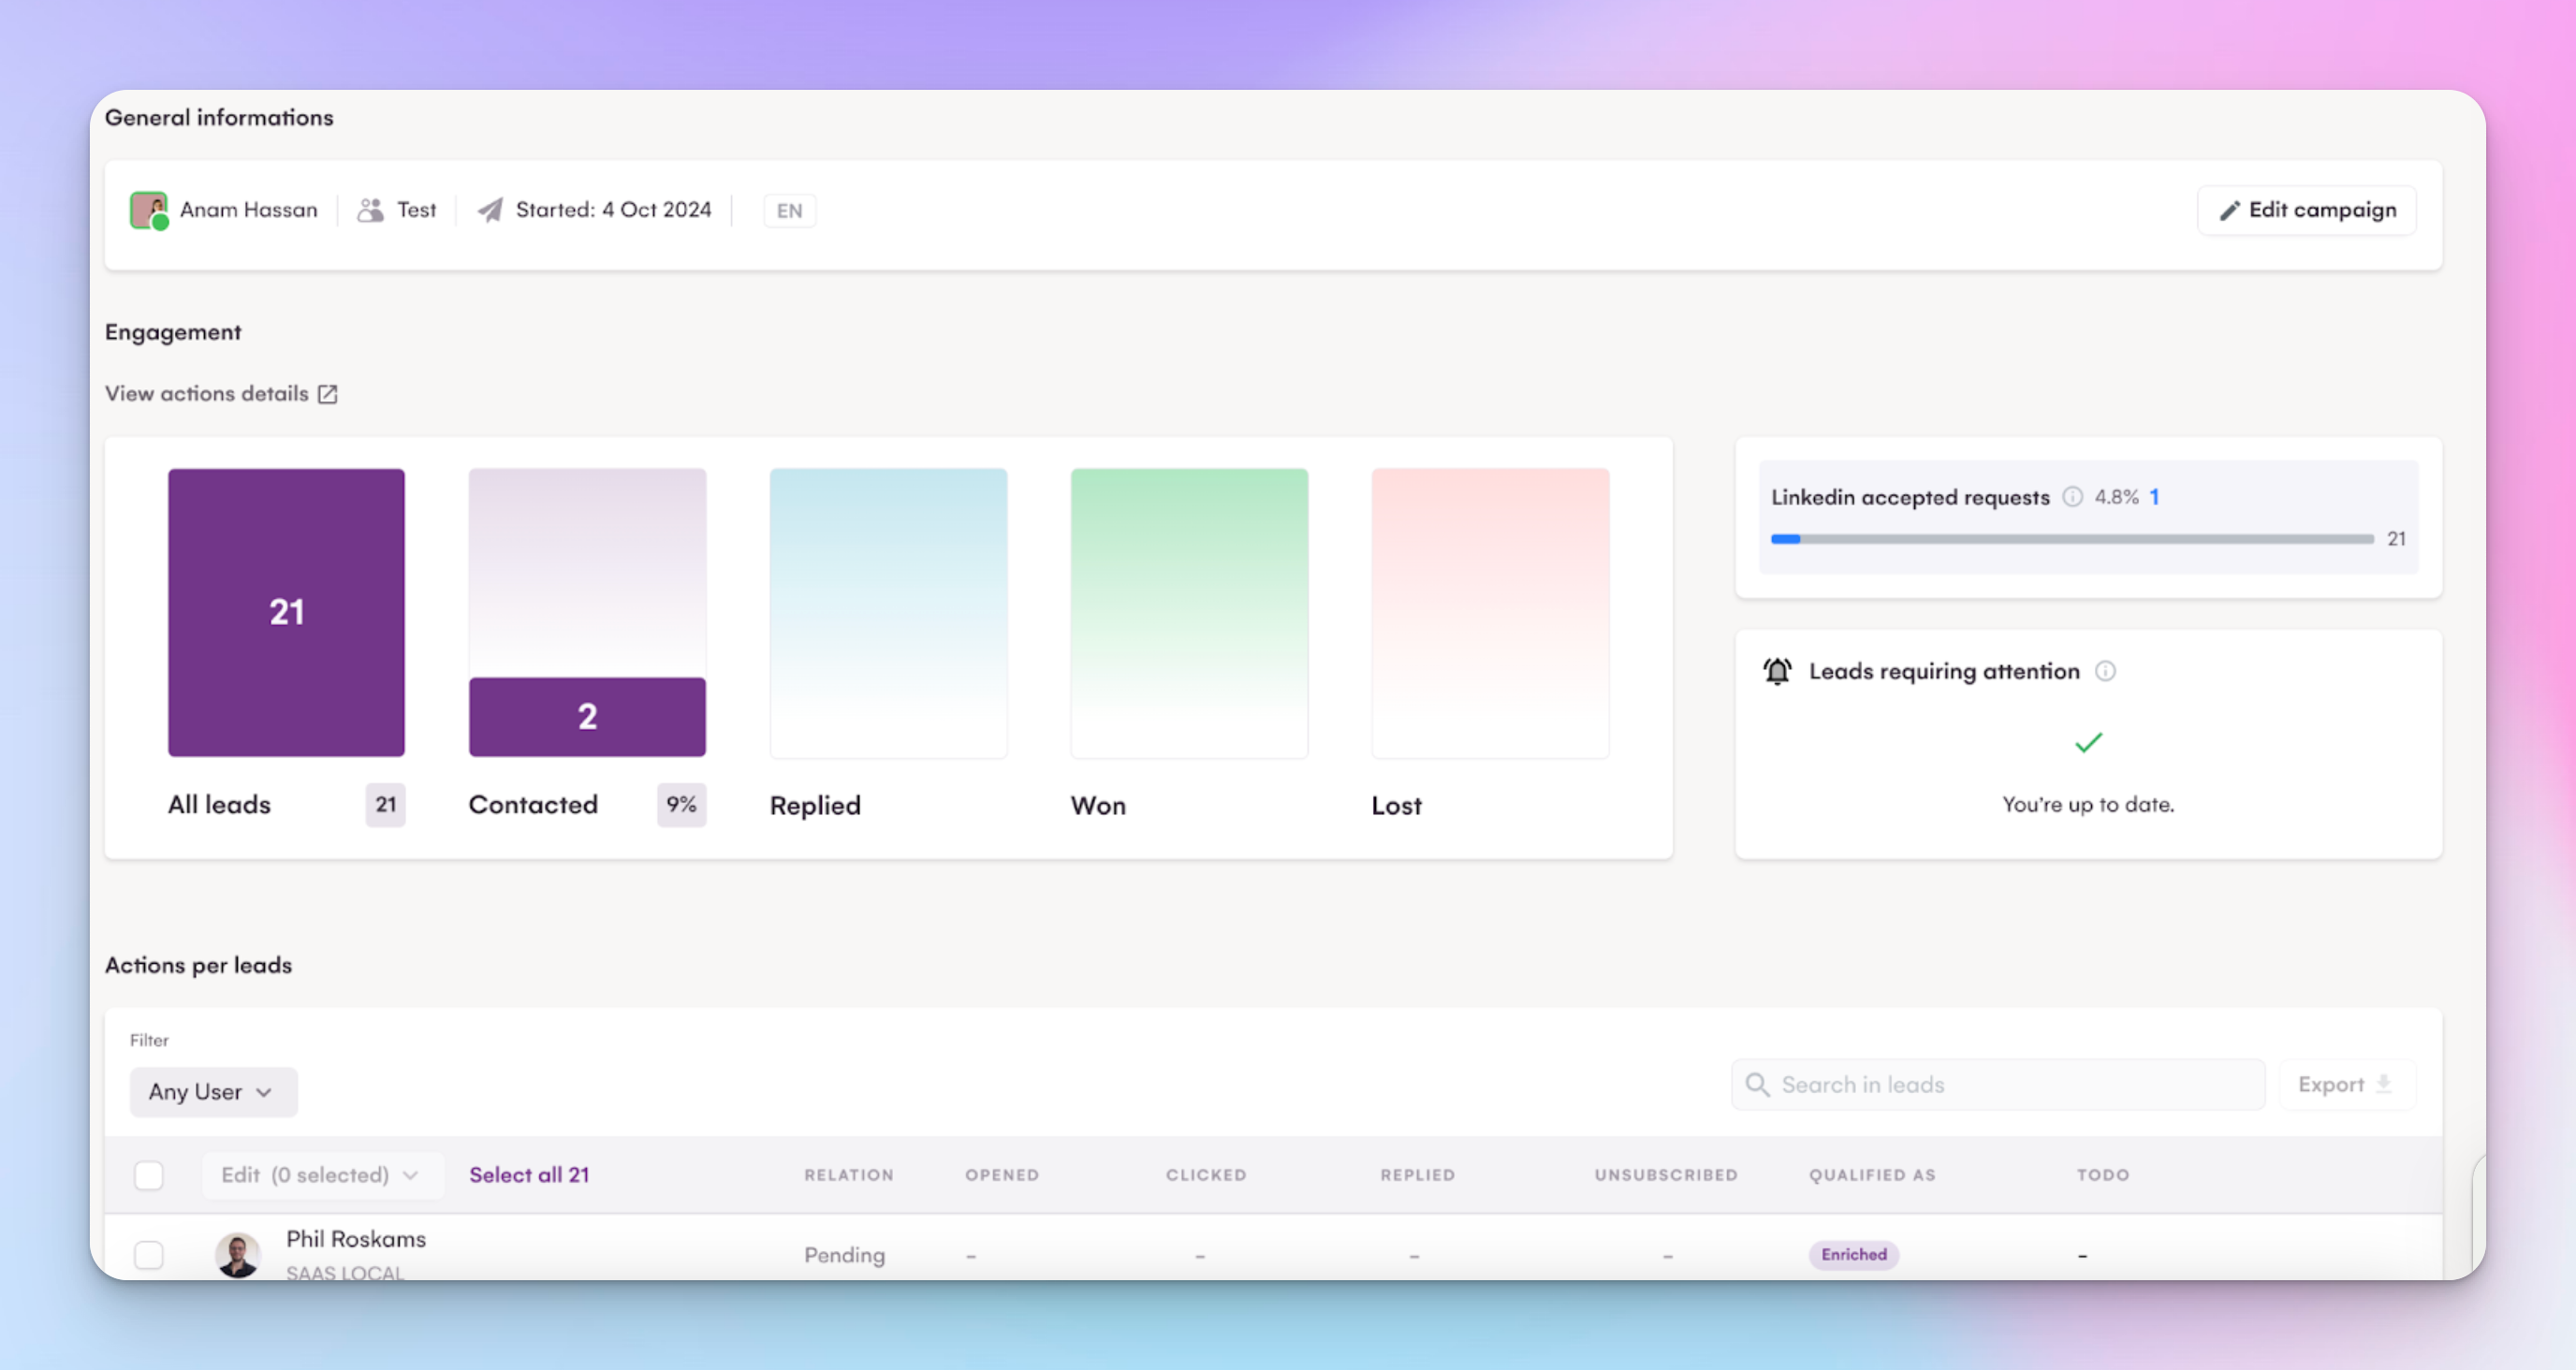The image size is (2576, 1370).
Task: Click the Linkedin accepted requests progress bar
Action: [2071, 539]
